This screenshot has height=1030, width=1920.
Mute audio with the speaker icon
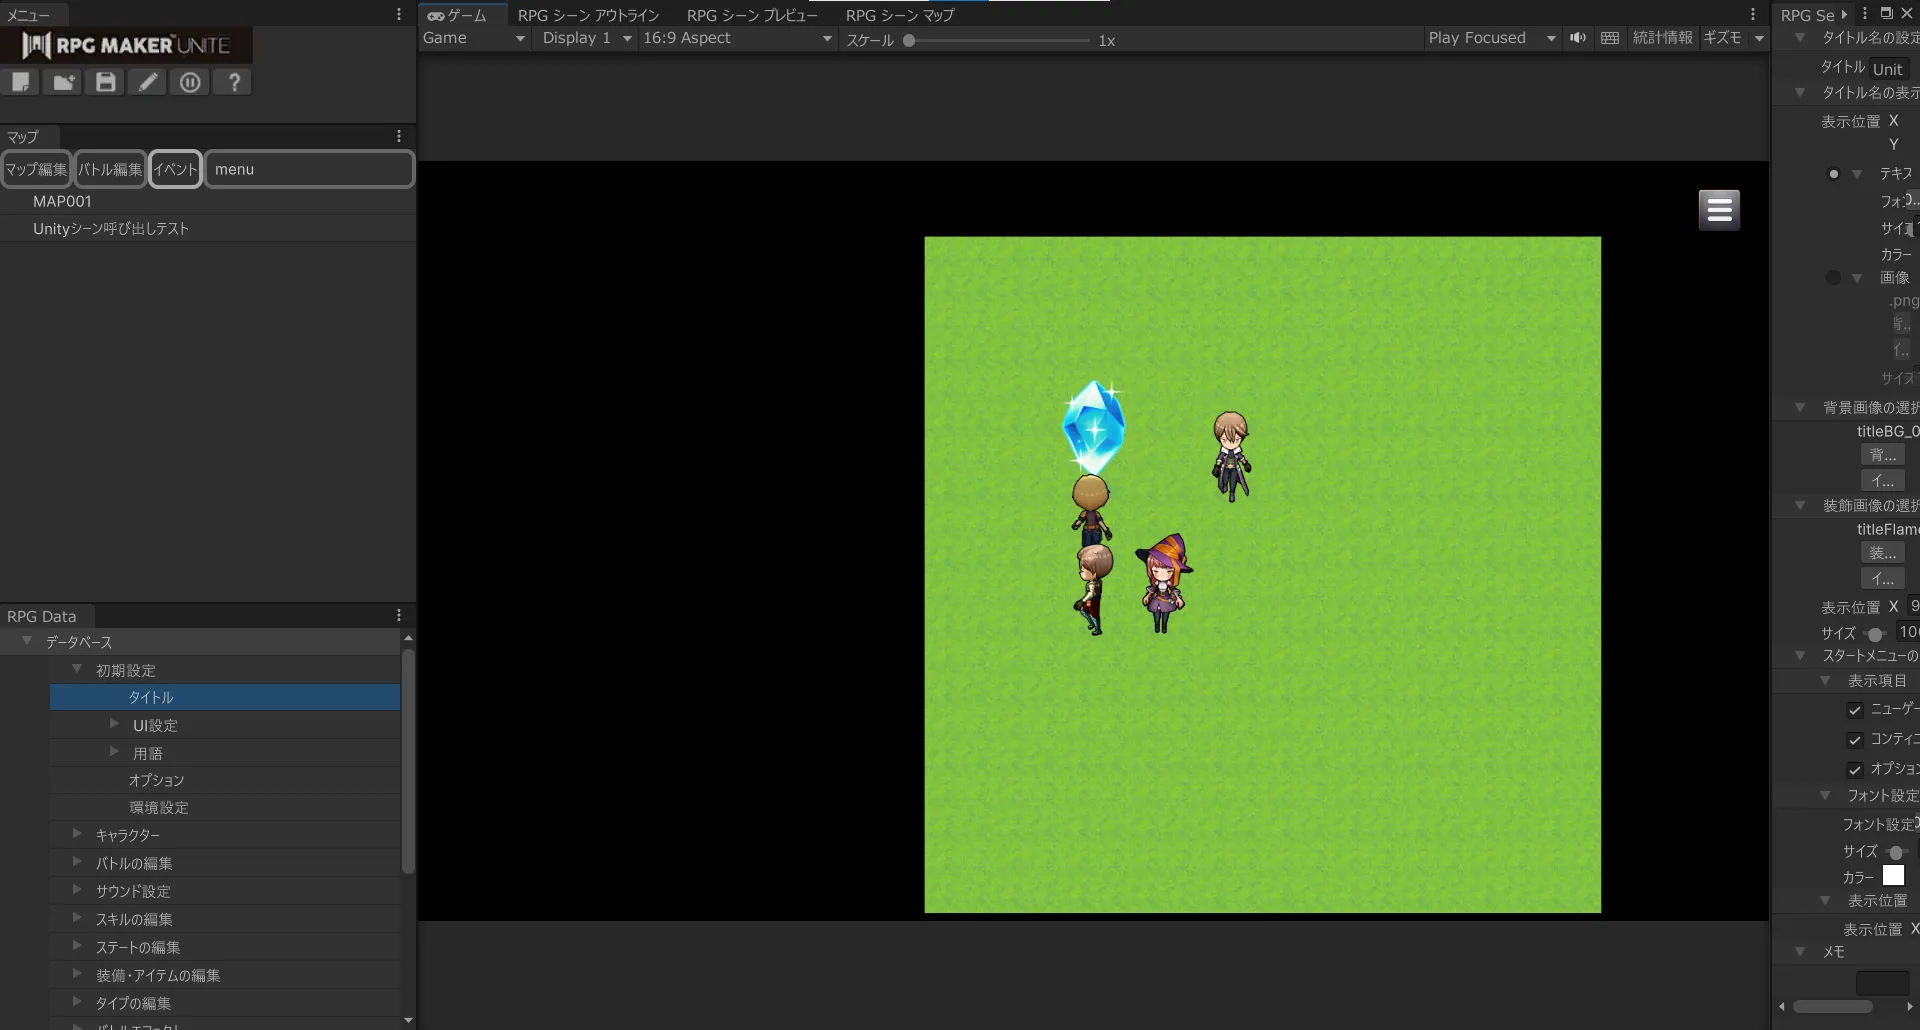click(x=1578, y=38)
